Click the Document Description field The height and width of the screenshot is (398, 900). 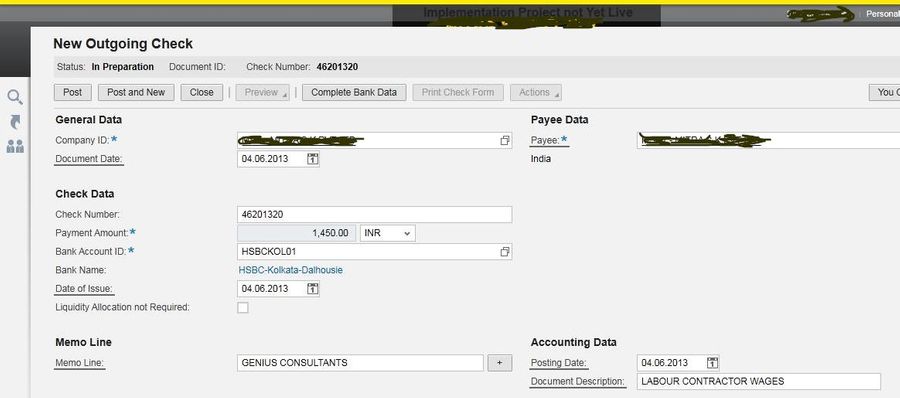[x=758, y=381]
